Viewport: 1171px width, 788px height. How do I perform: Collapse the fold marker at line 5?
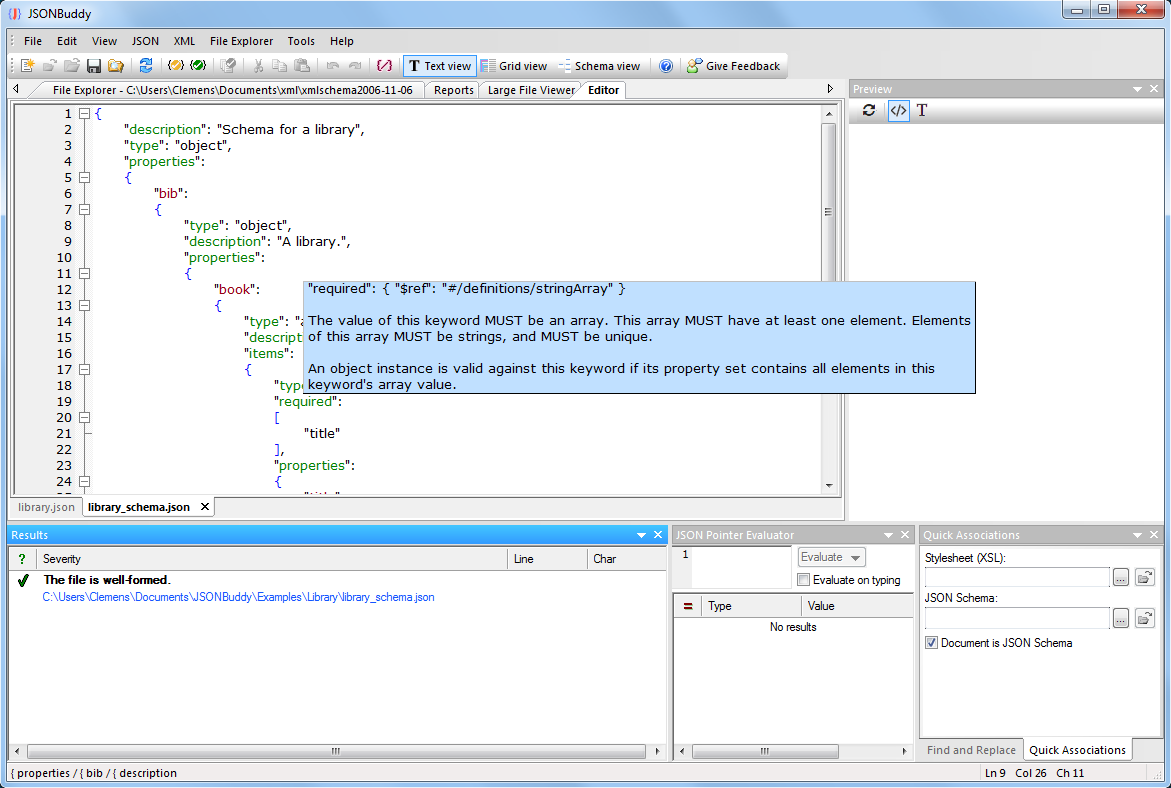pyautogui.click(x=84, y=178)
